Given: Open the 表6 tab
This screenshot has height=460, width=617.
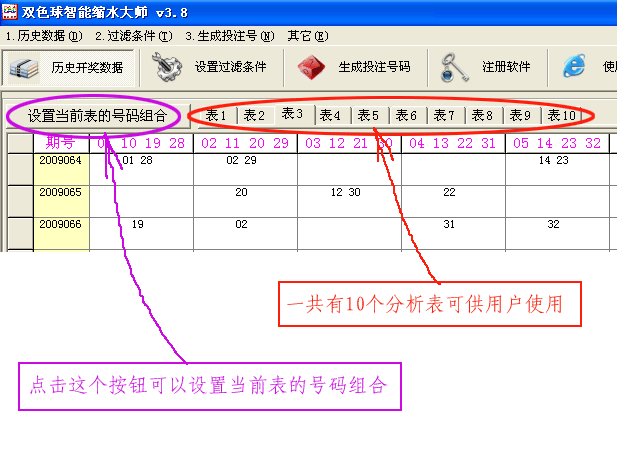Looking at the screenshot, I should coord(406,115).
